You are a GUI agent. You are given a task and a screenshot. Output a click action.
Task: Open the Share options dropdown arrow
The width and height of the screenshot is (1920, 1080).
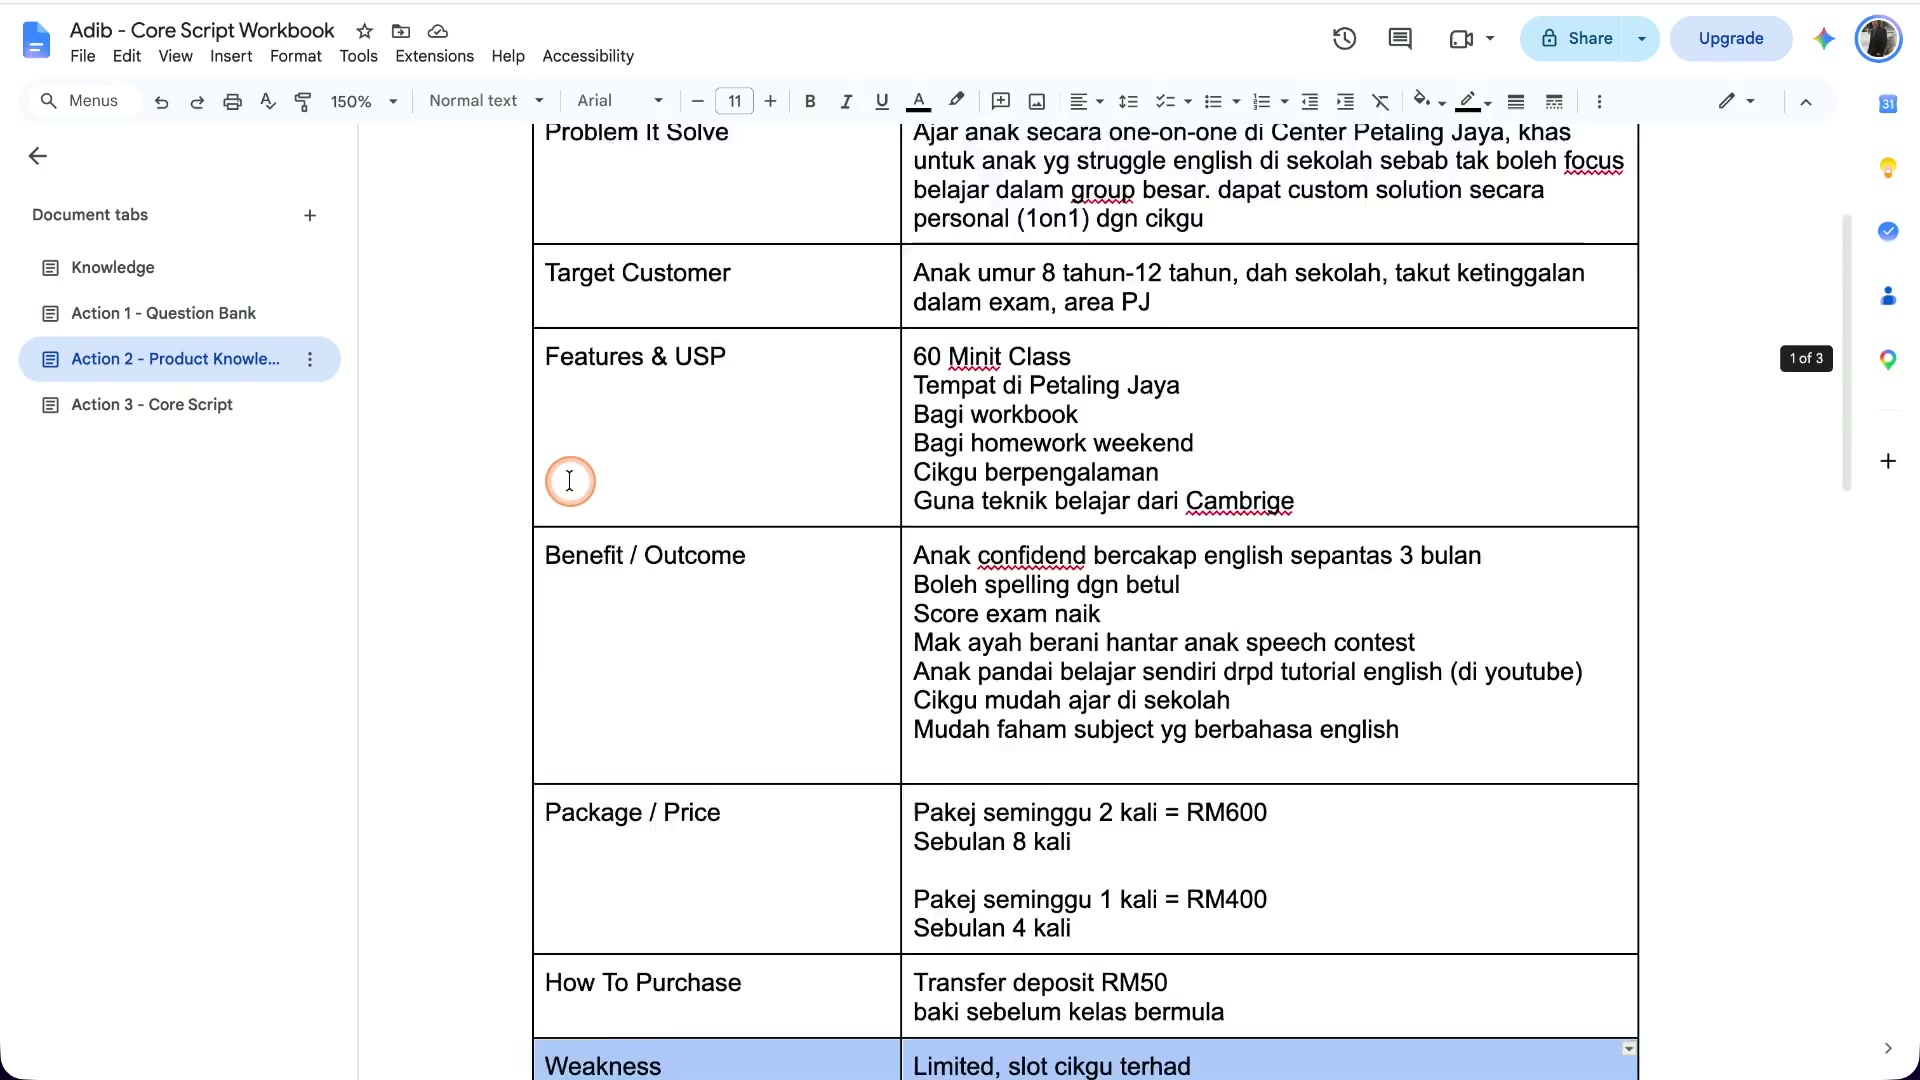pyautogui.click(x=1642, y=38)
